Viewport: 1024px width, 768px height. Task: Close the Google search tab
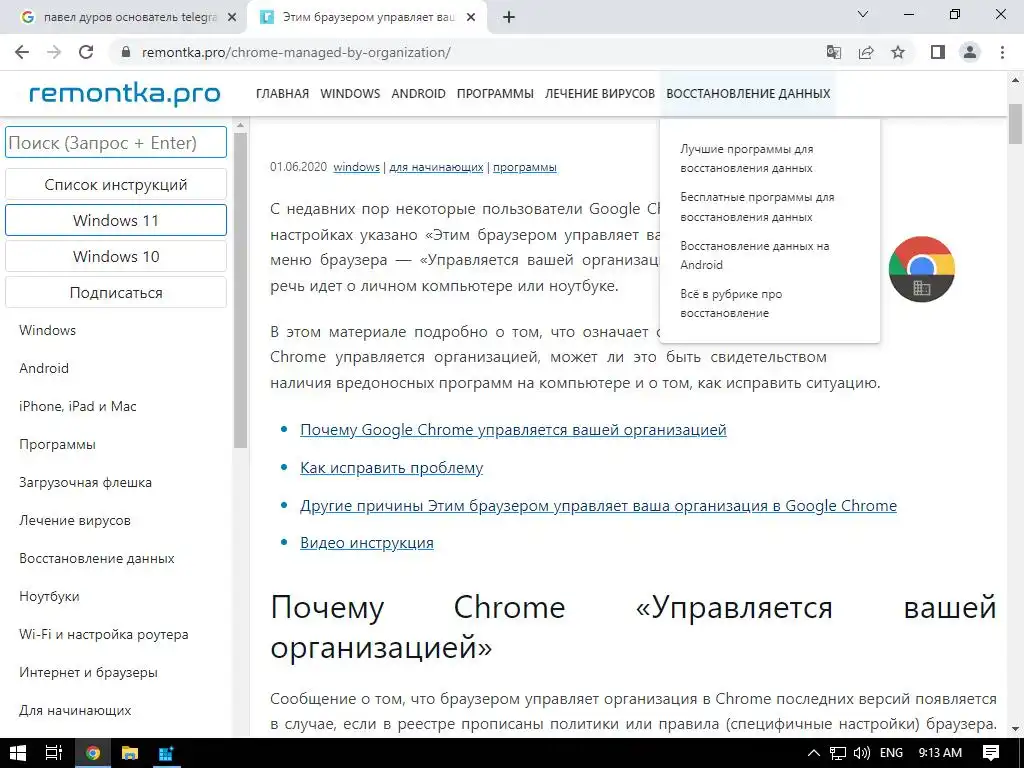point(231,18)
